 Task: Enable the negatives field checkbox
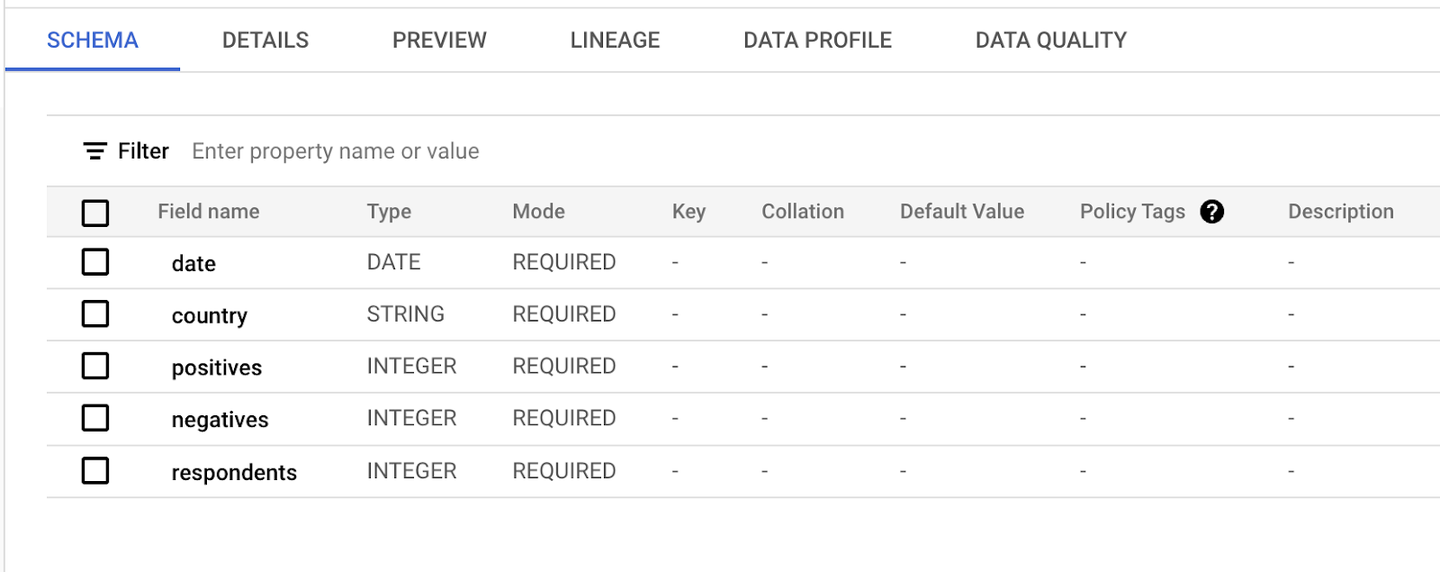click(95, 419)
